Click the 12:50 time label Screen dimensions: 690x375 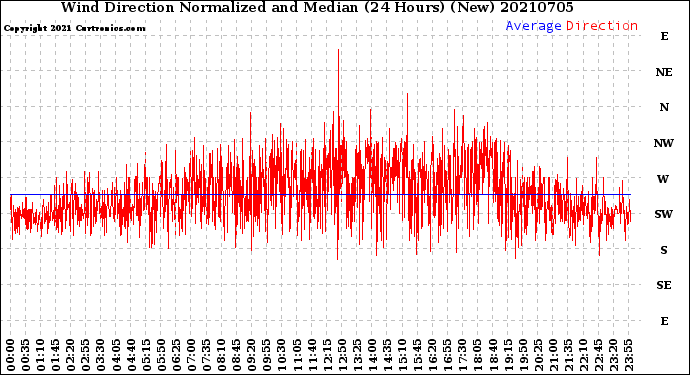pos(342,355)
